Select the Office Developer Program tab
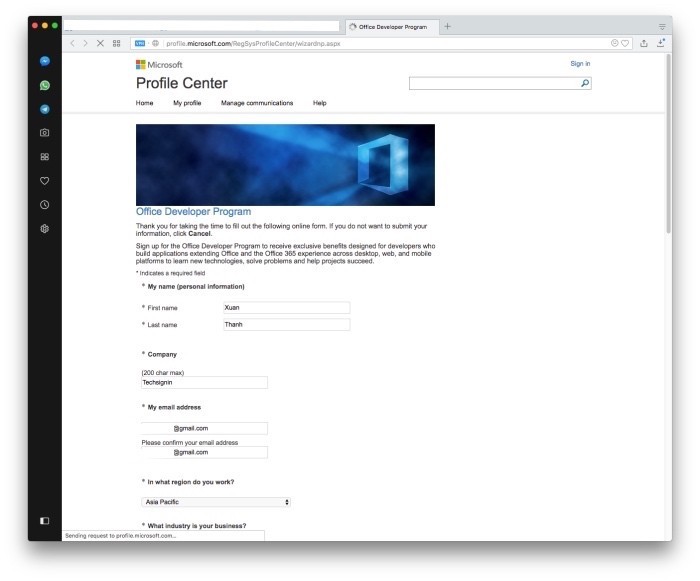Viewport: 700px width, 581px height. pos(392,27)
